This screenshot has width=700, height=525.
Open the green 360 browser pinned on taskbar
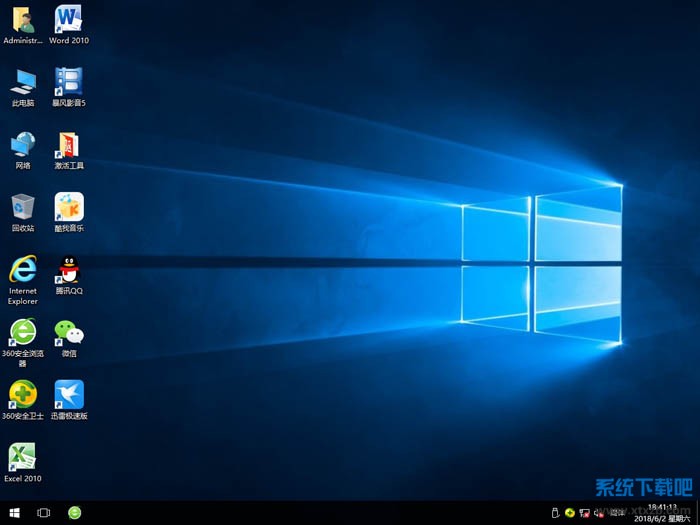[x=75, y=513]
